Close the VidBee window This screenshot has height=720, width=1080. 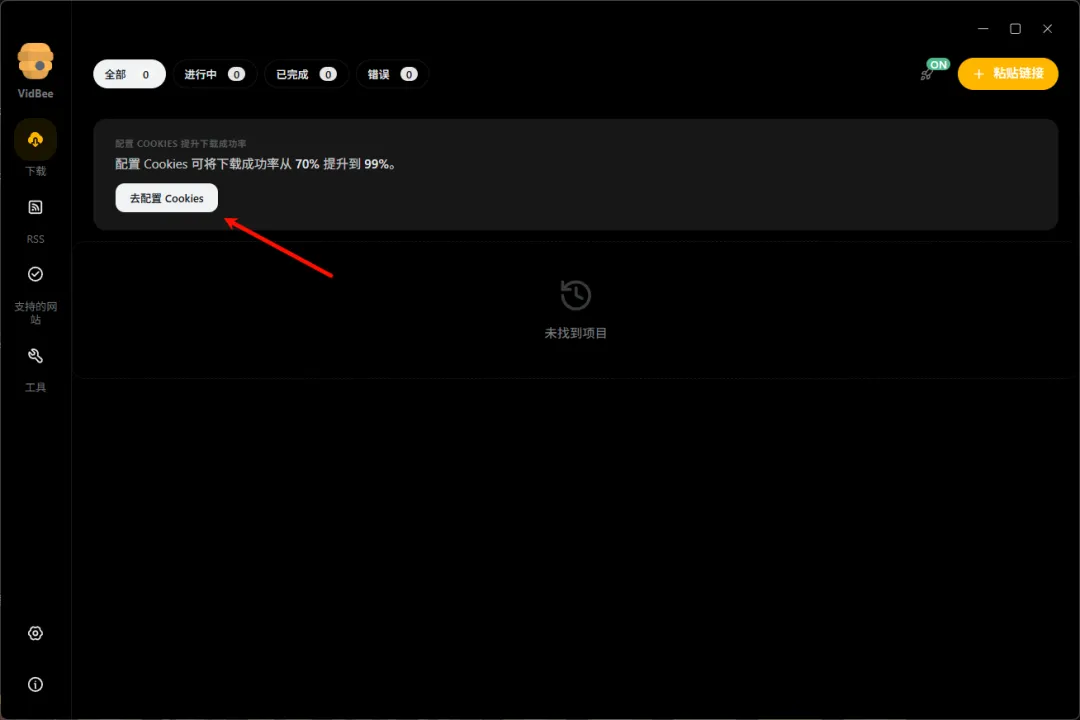click(x=1048, y=28)
